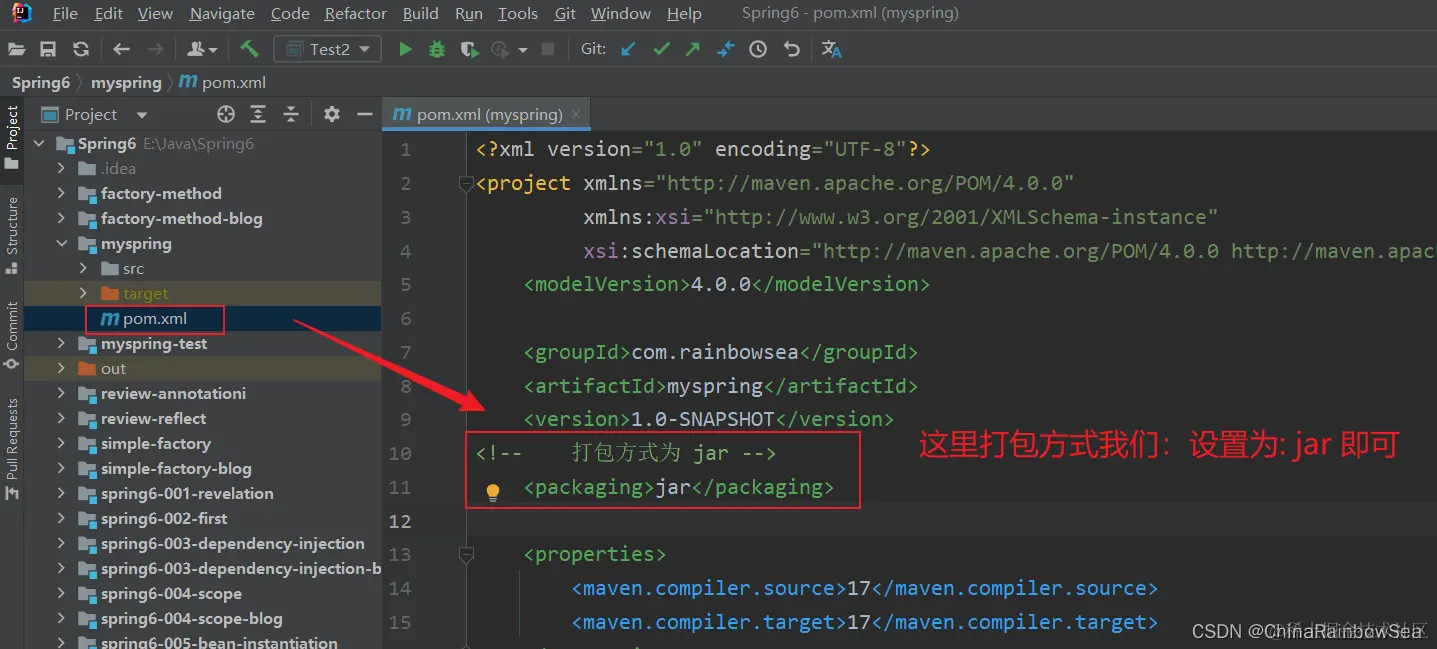Click the Git Pull Requests icon
The height and width of the screenshot is (649, 1437).
pos(726,49)
